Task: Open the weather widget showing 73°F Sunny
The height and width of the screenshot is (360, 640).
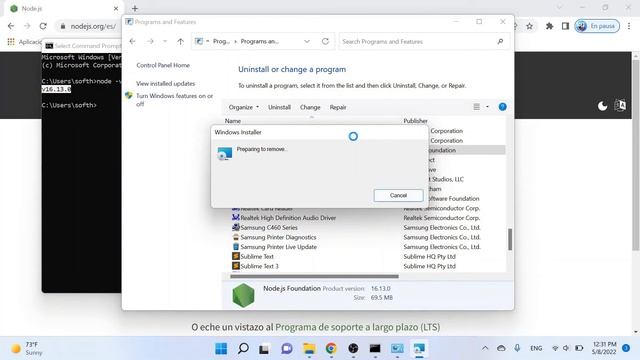Action: click(27, 348)
